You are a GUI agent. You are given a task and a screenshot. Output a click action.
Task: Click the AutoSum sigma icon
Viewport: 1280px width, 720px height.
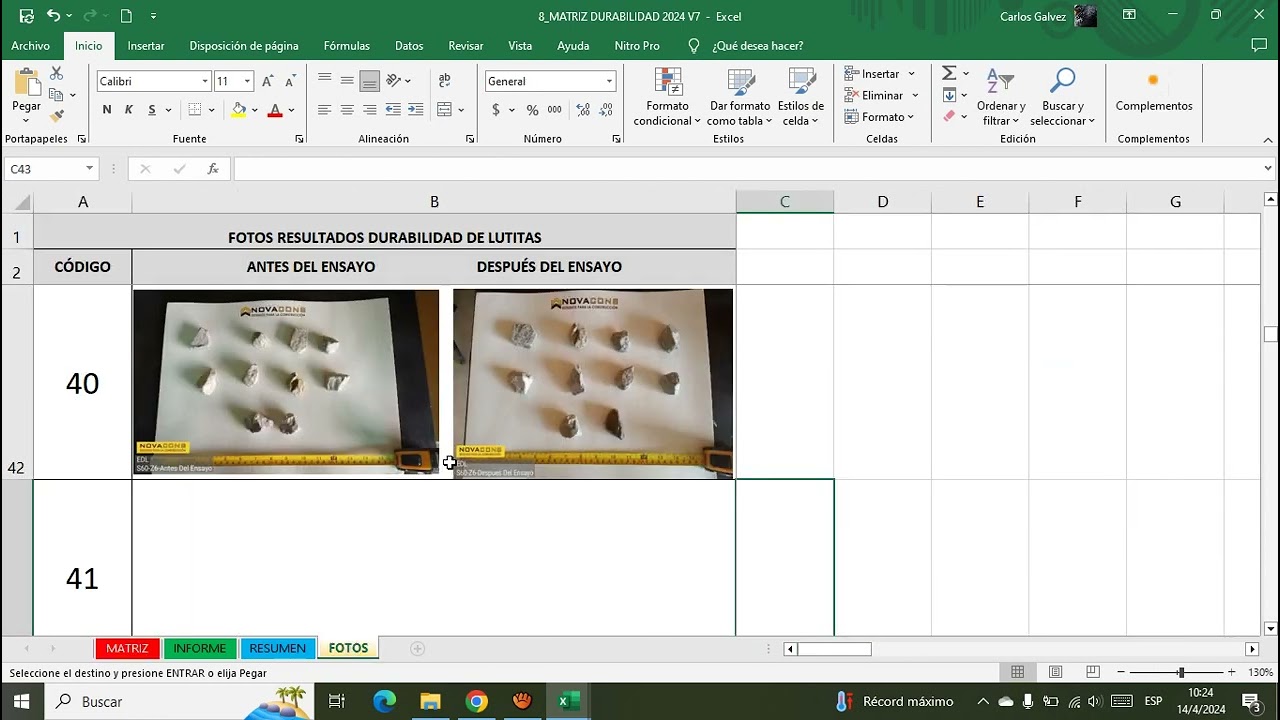coord(949,73)
